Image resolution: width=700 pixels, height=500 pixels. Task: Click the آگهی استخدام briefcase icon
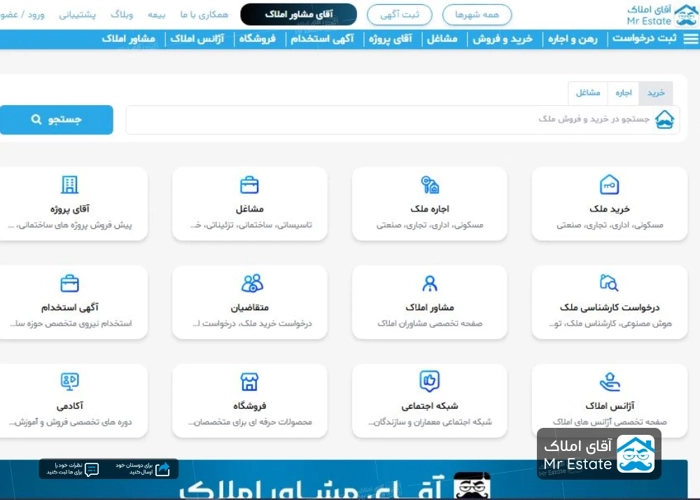(x=70, y=283)
